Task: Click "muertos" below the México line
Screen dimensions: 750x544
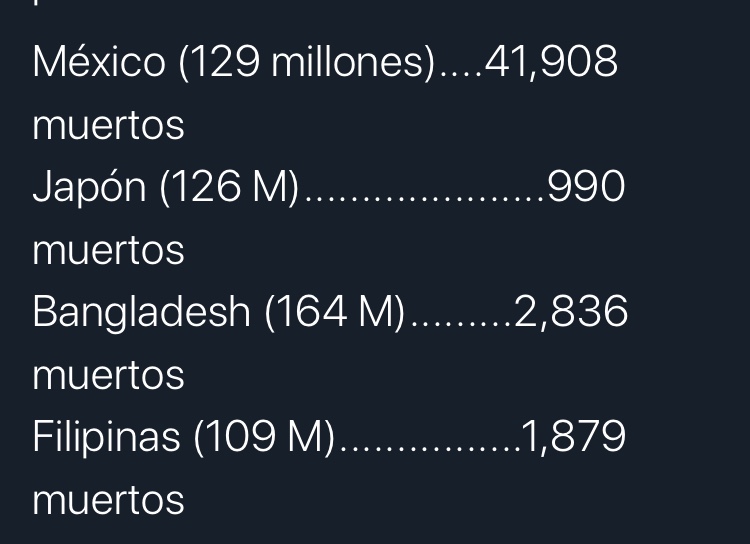Action: 108,126
